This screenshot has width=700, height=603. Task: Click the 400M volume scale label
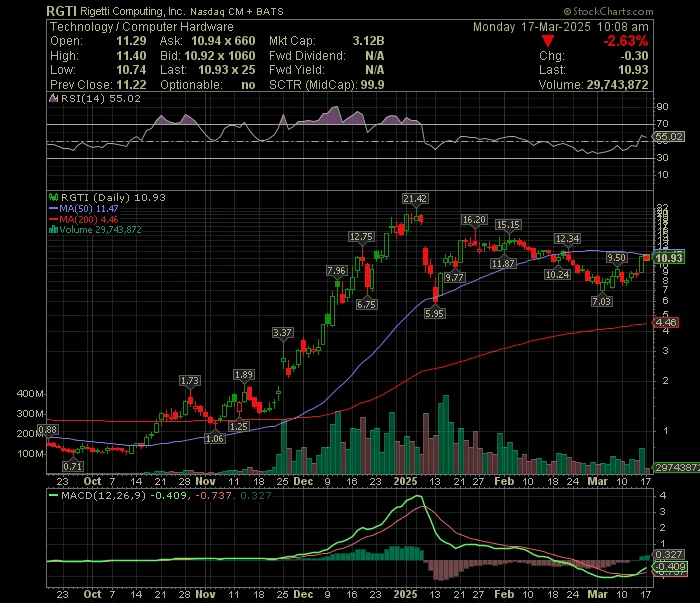coord(30,394)
